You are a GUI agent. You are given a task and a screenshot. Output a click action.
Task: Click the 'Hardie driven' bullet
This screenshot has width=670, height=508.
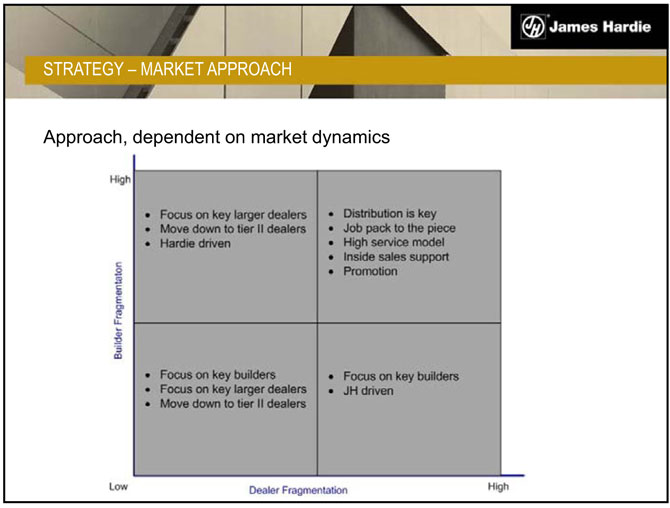(x=195, y=243)
